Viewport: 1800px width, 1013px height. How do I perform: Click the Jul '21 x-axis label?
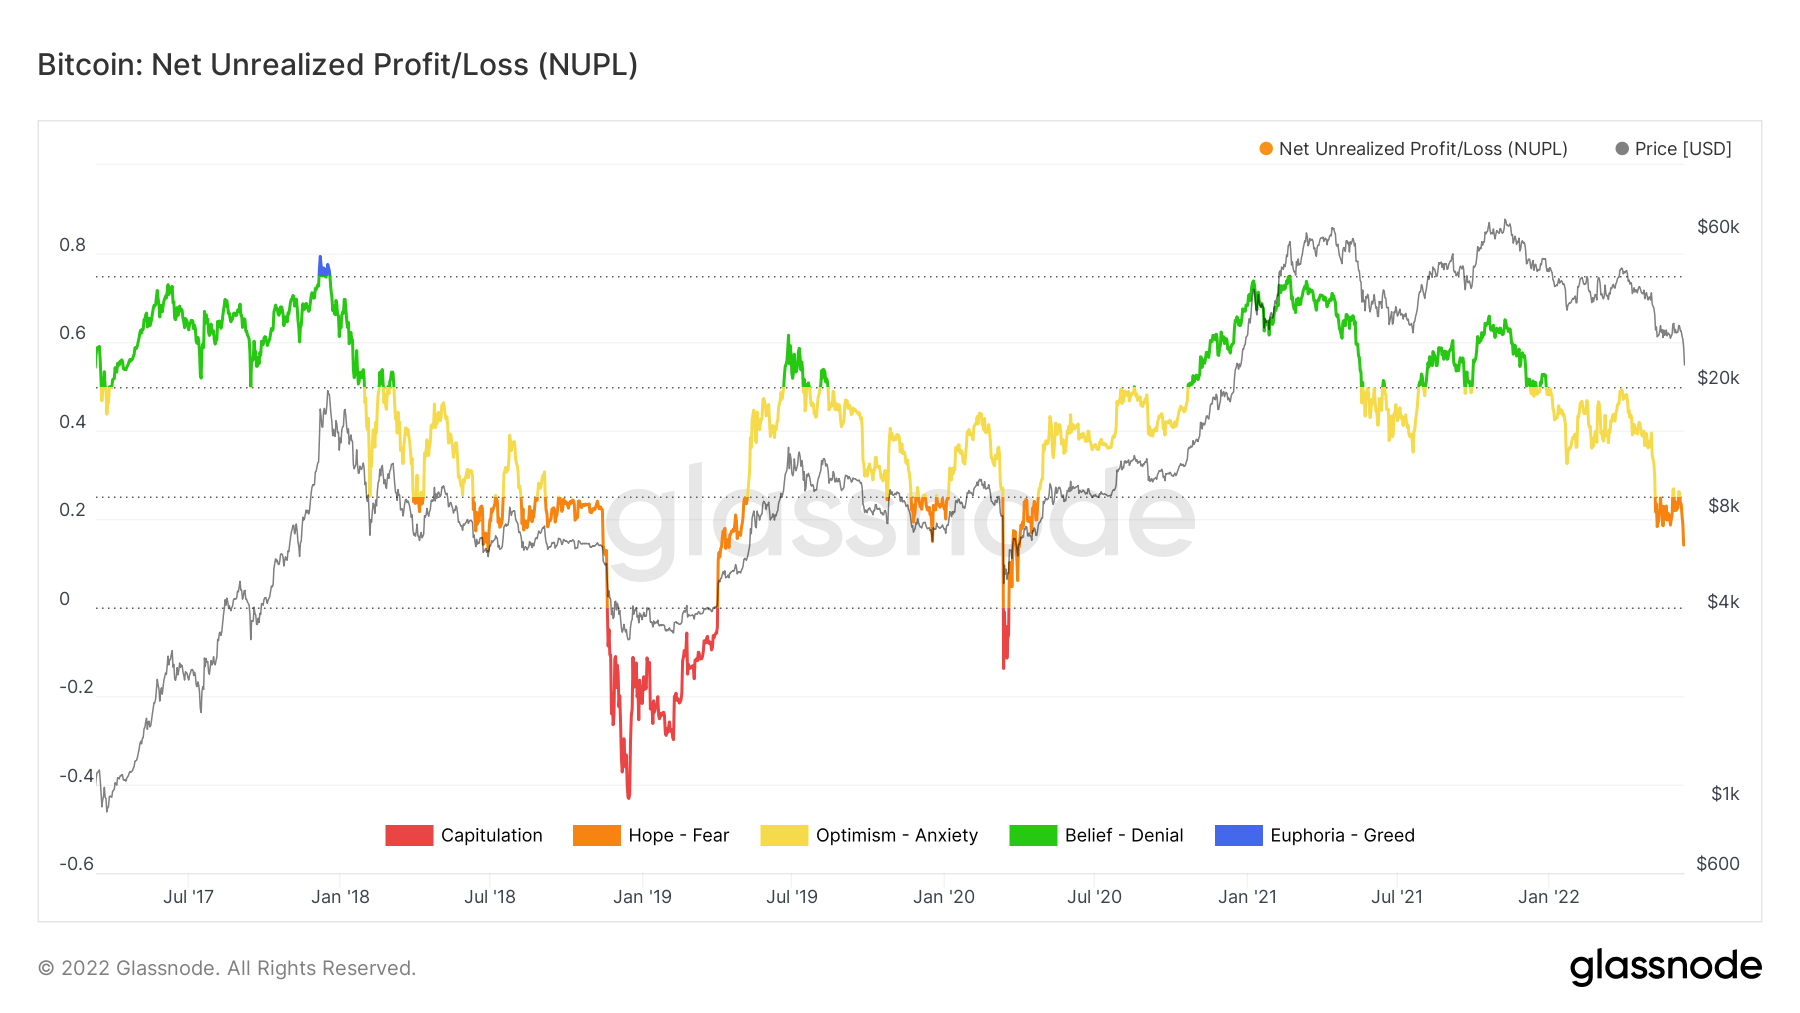coord(1397,897)
